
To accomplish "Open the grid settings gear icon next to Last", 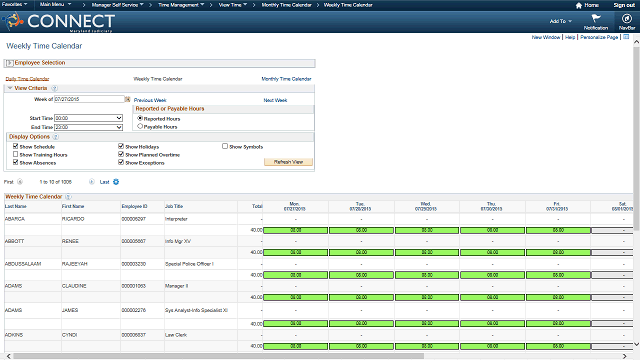I will (x=116, y=182).
